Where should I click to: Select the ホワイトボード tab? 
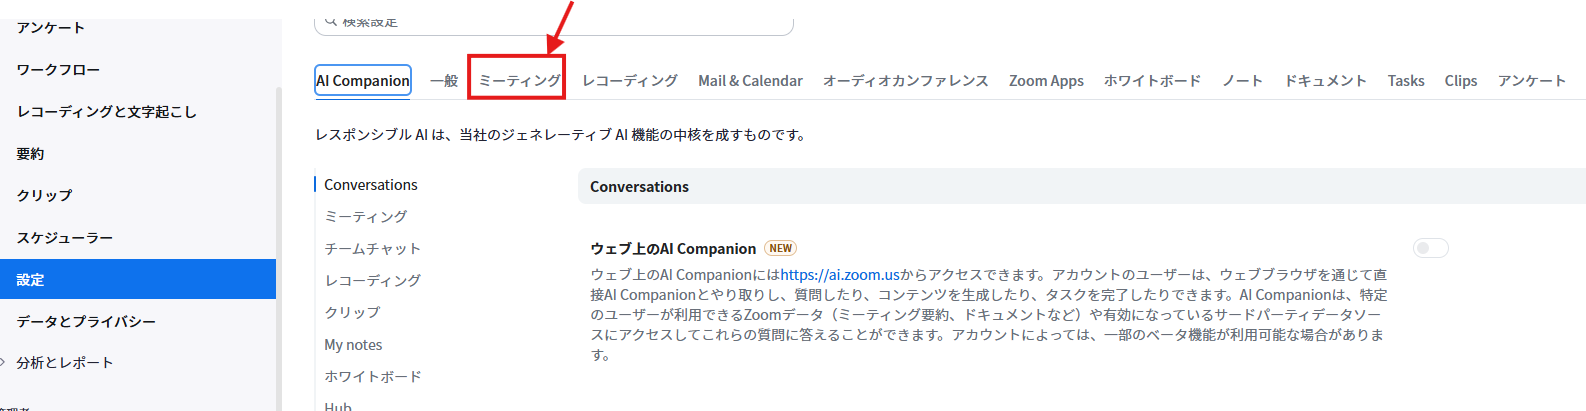tap(1152, 81)
